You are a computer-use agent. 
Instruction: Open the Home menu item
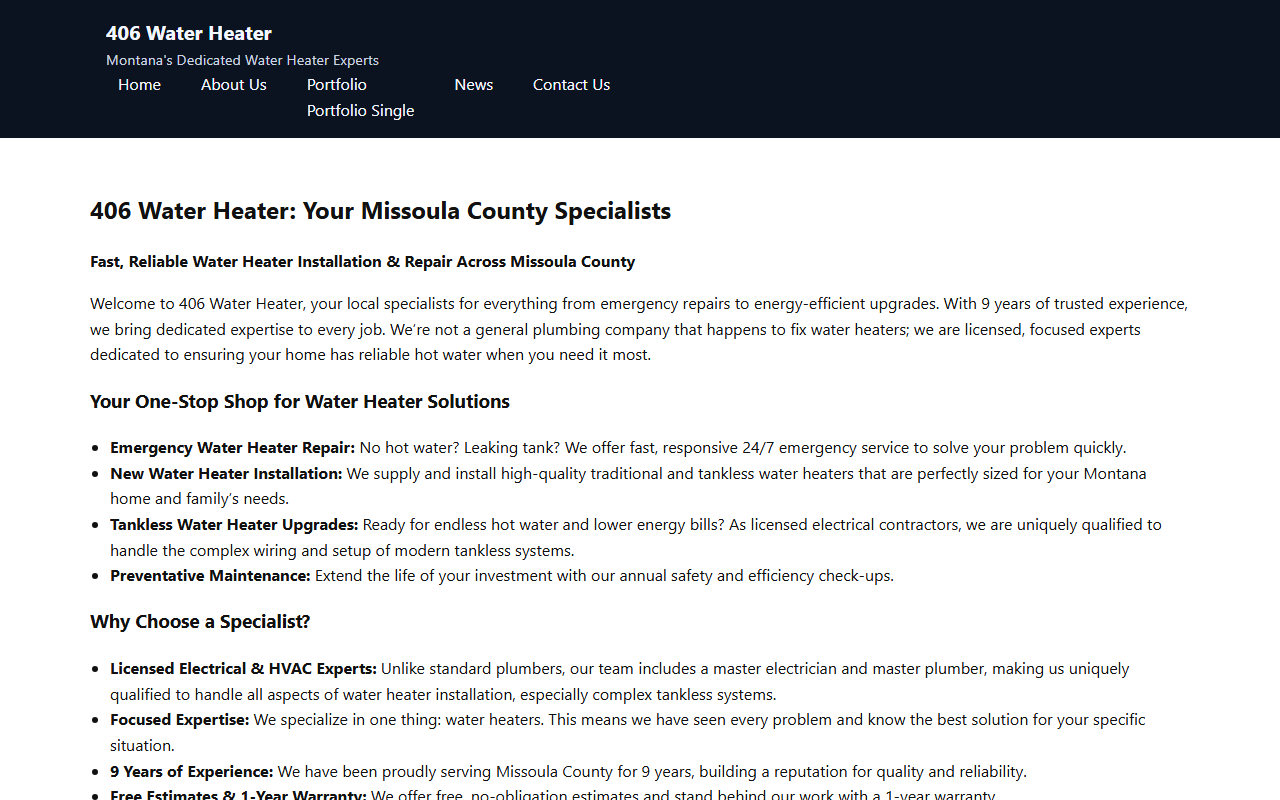point(139,85)
